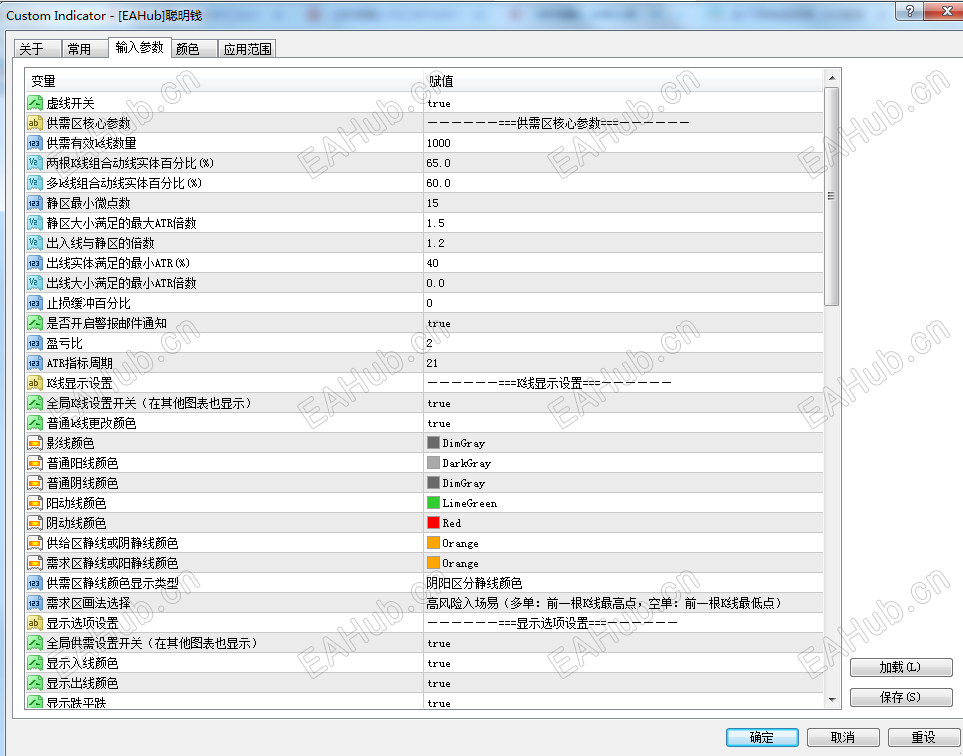
Task: Open the Orange value for 供给区静线或阴静线颜色
Action: click(623, 543)
